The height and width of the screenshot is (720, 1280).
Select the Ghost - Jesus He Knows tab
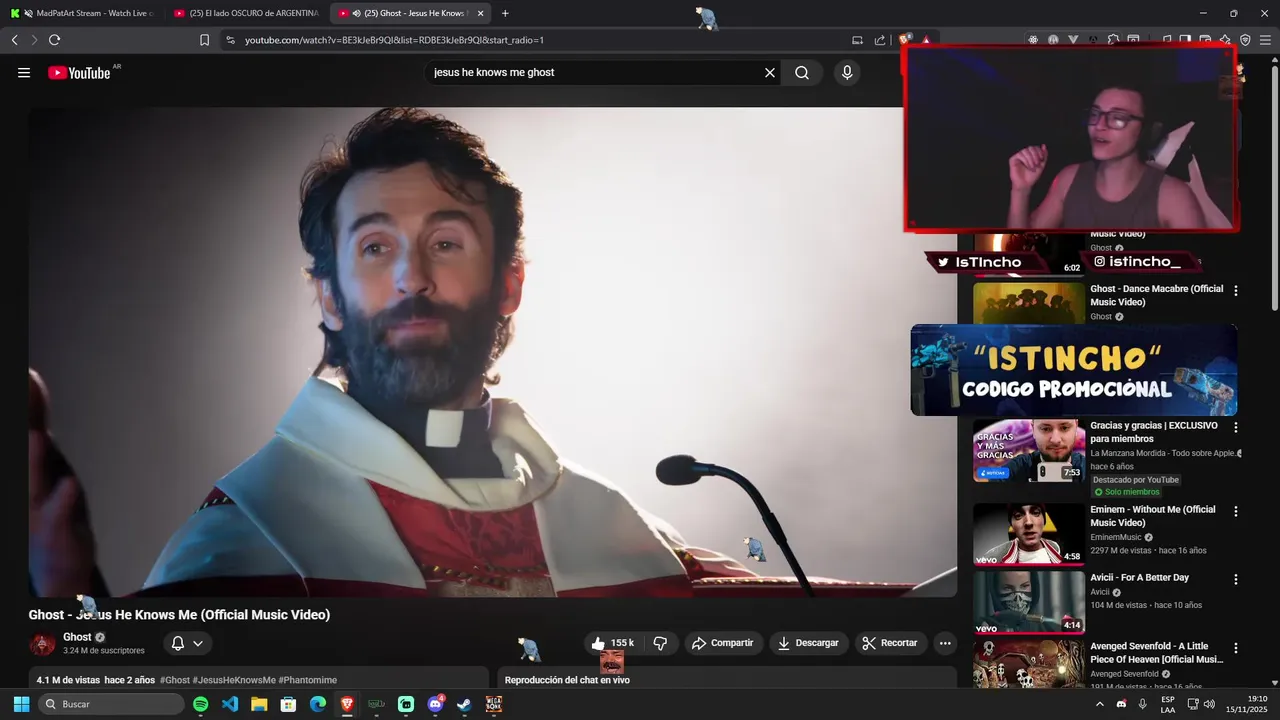pos(410,13)
